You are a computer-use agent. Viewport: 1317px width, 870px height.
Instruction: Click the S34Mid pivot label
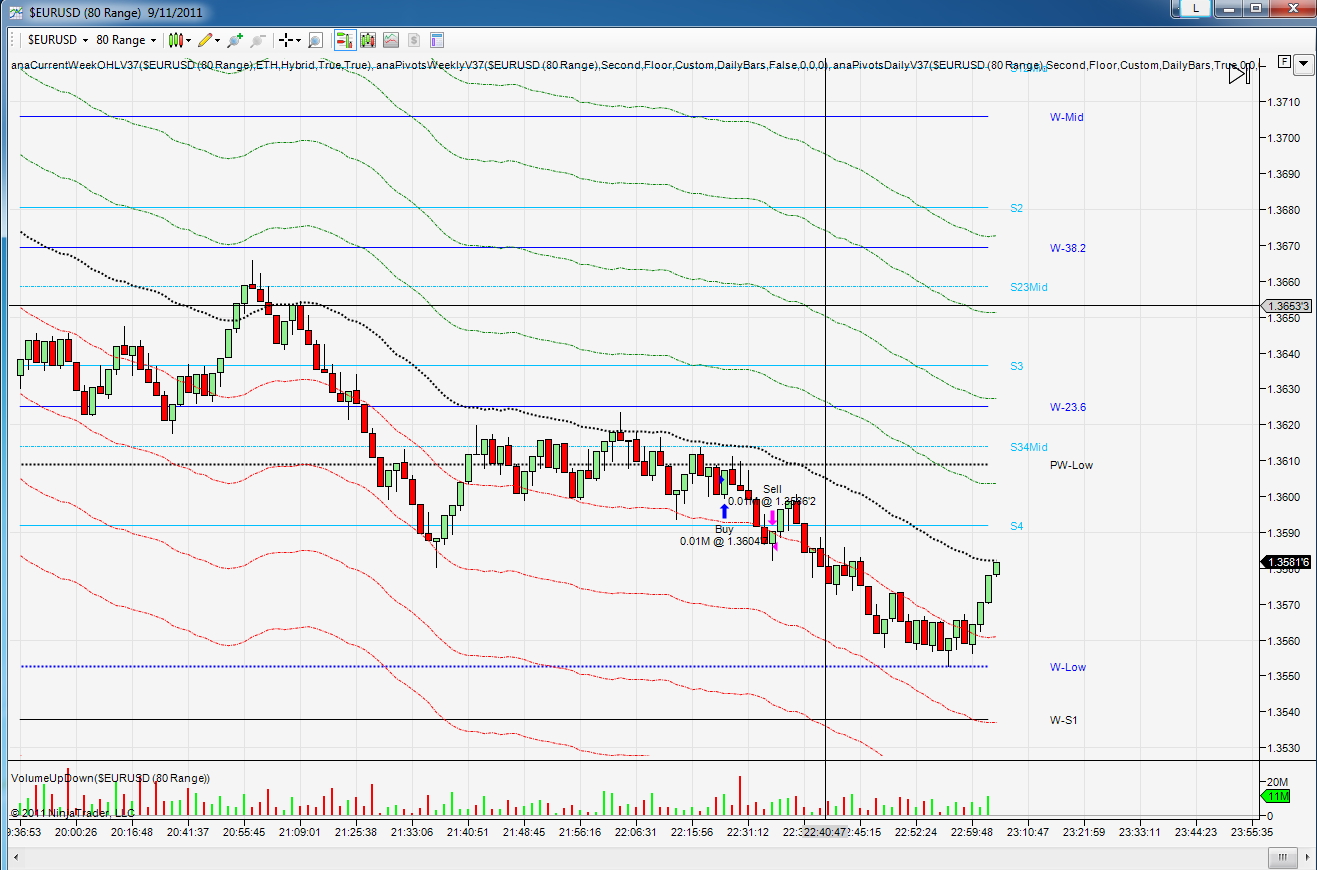coord(1029,447)
